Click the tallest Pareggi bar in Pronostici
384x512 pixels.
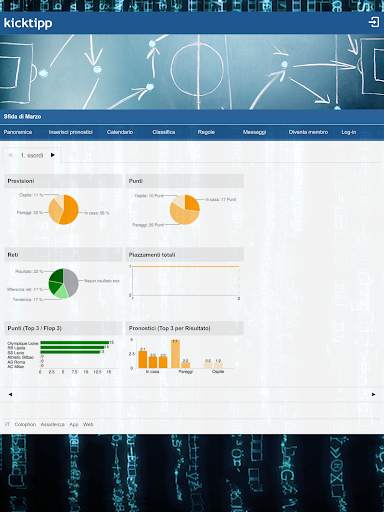click(x=175, y=355)
